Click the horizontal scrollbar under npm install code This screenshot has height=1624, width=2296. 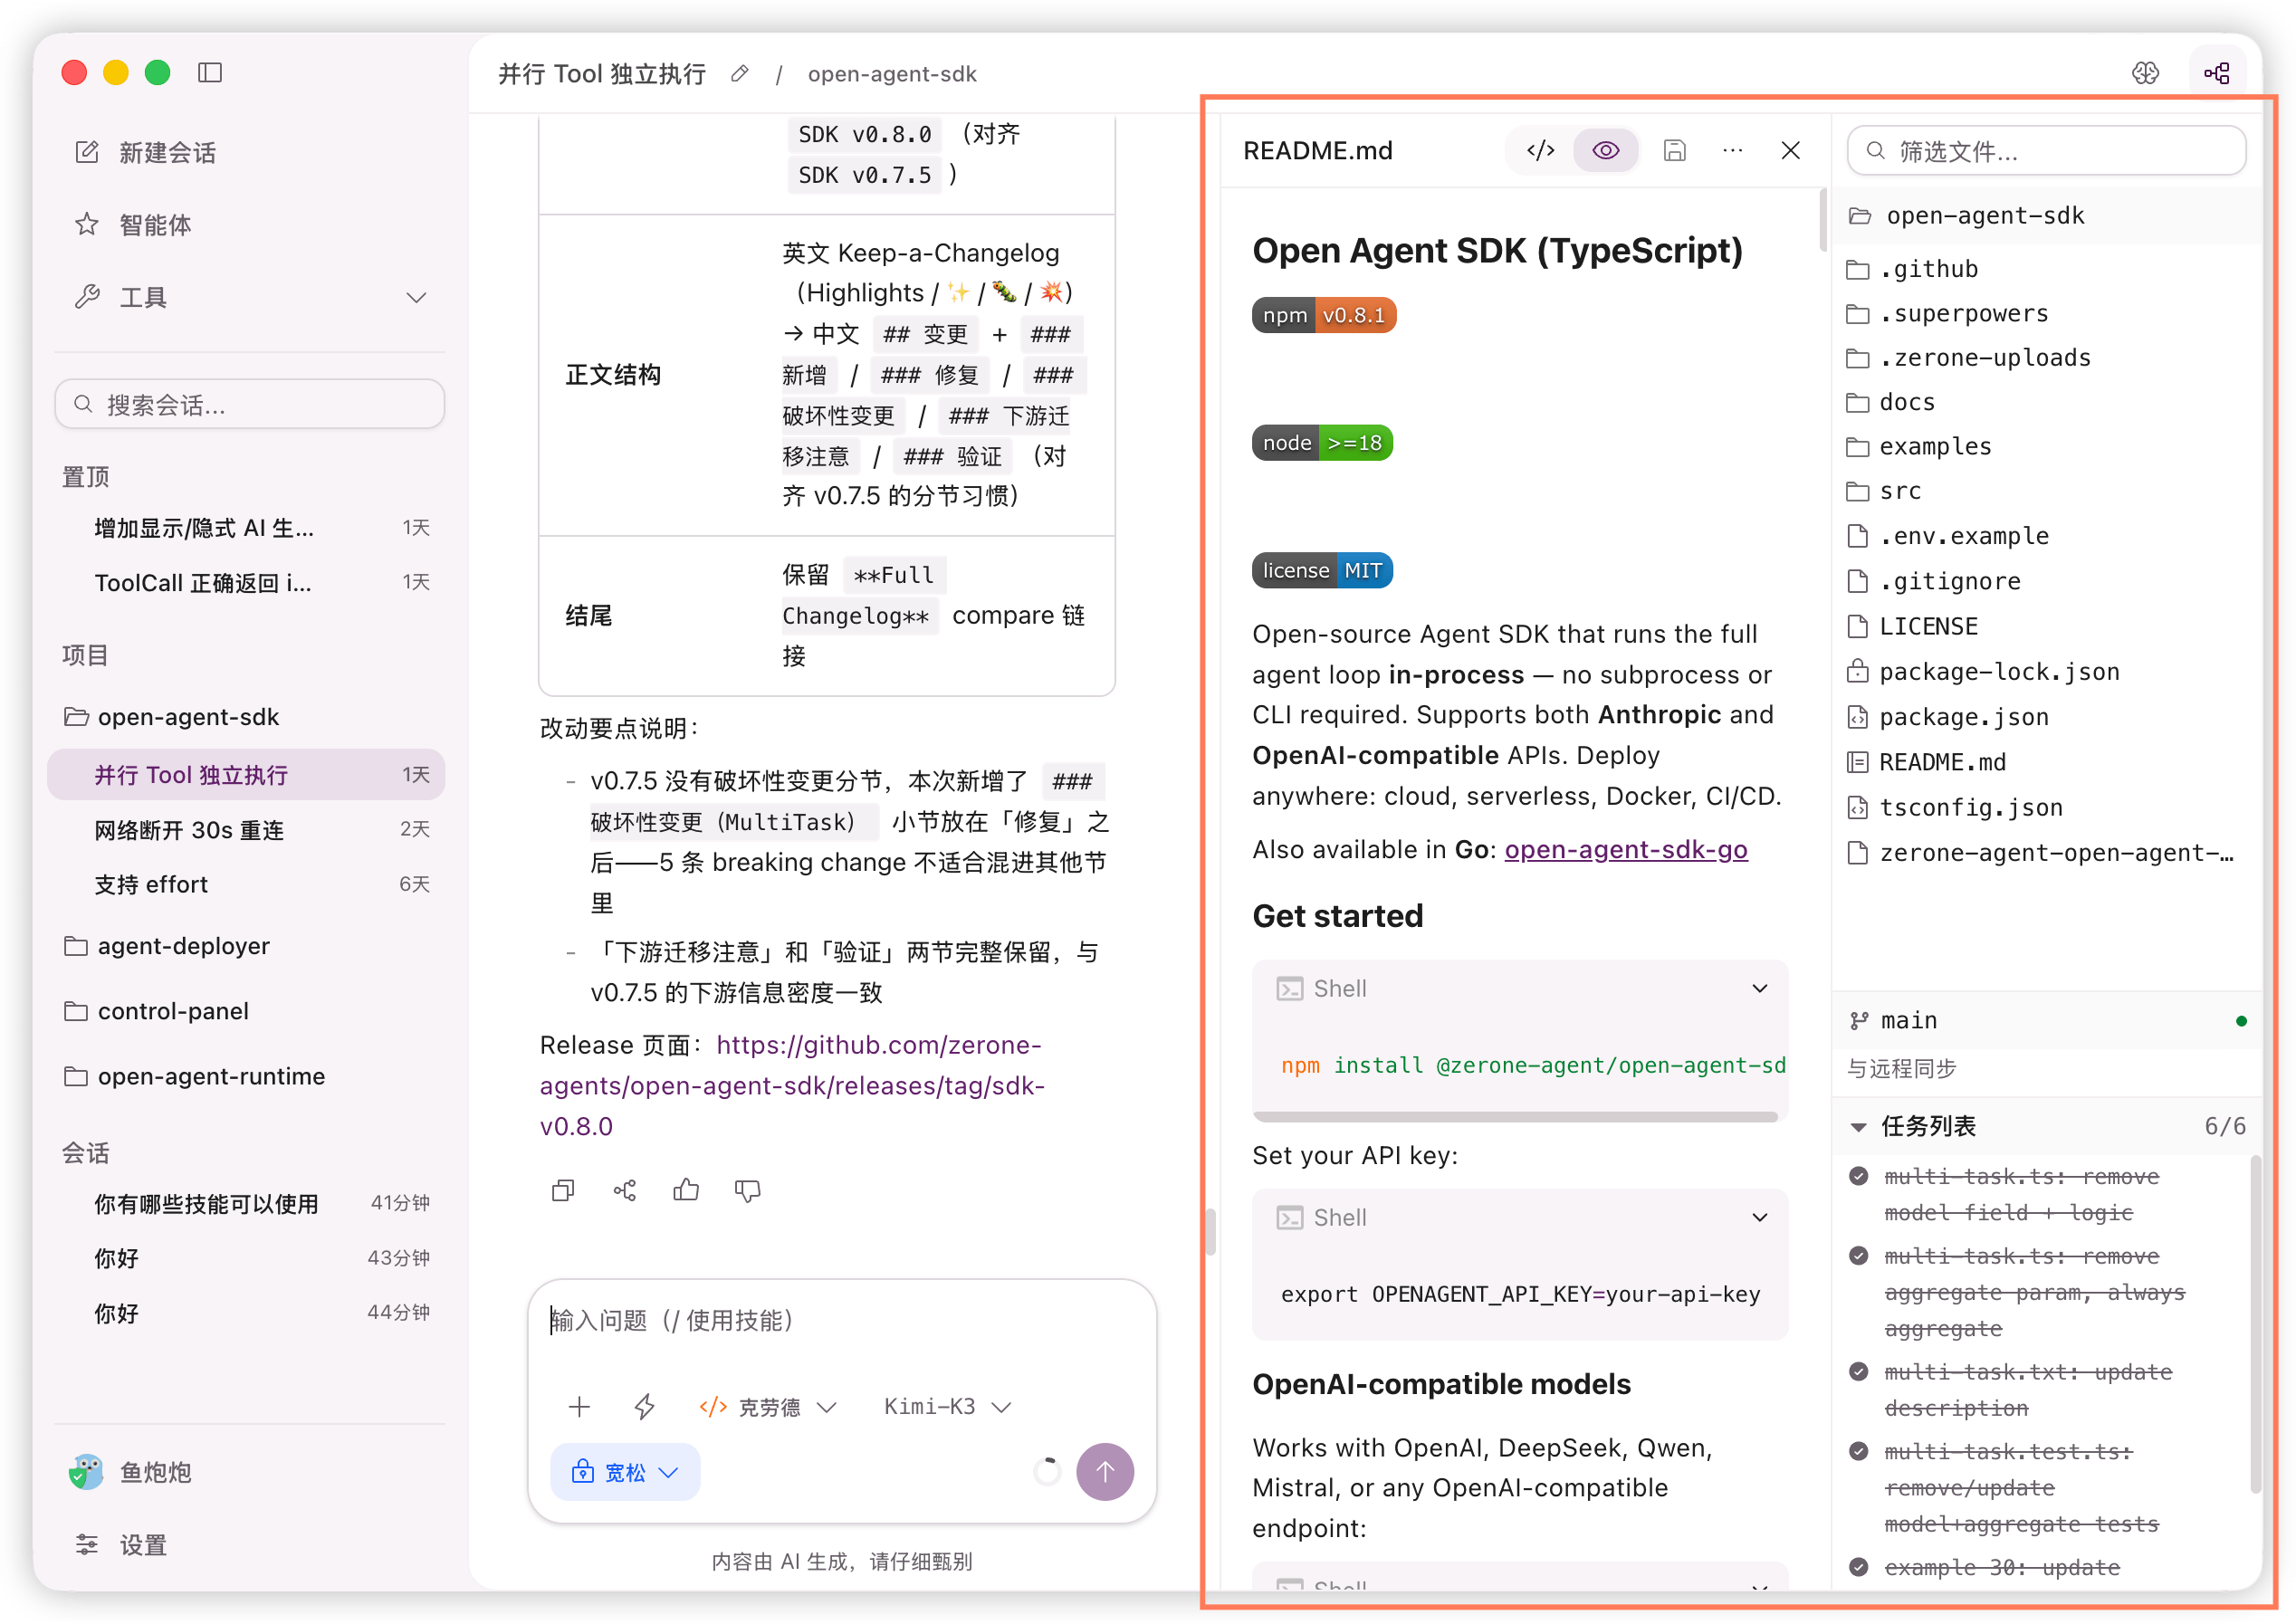pos(1515,1116)
